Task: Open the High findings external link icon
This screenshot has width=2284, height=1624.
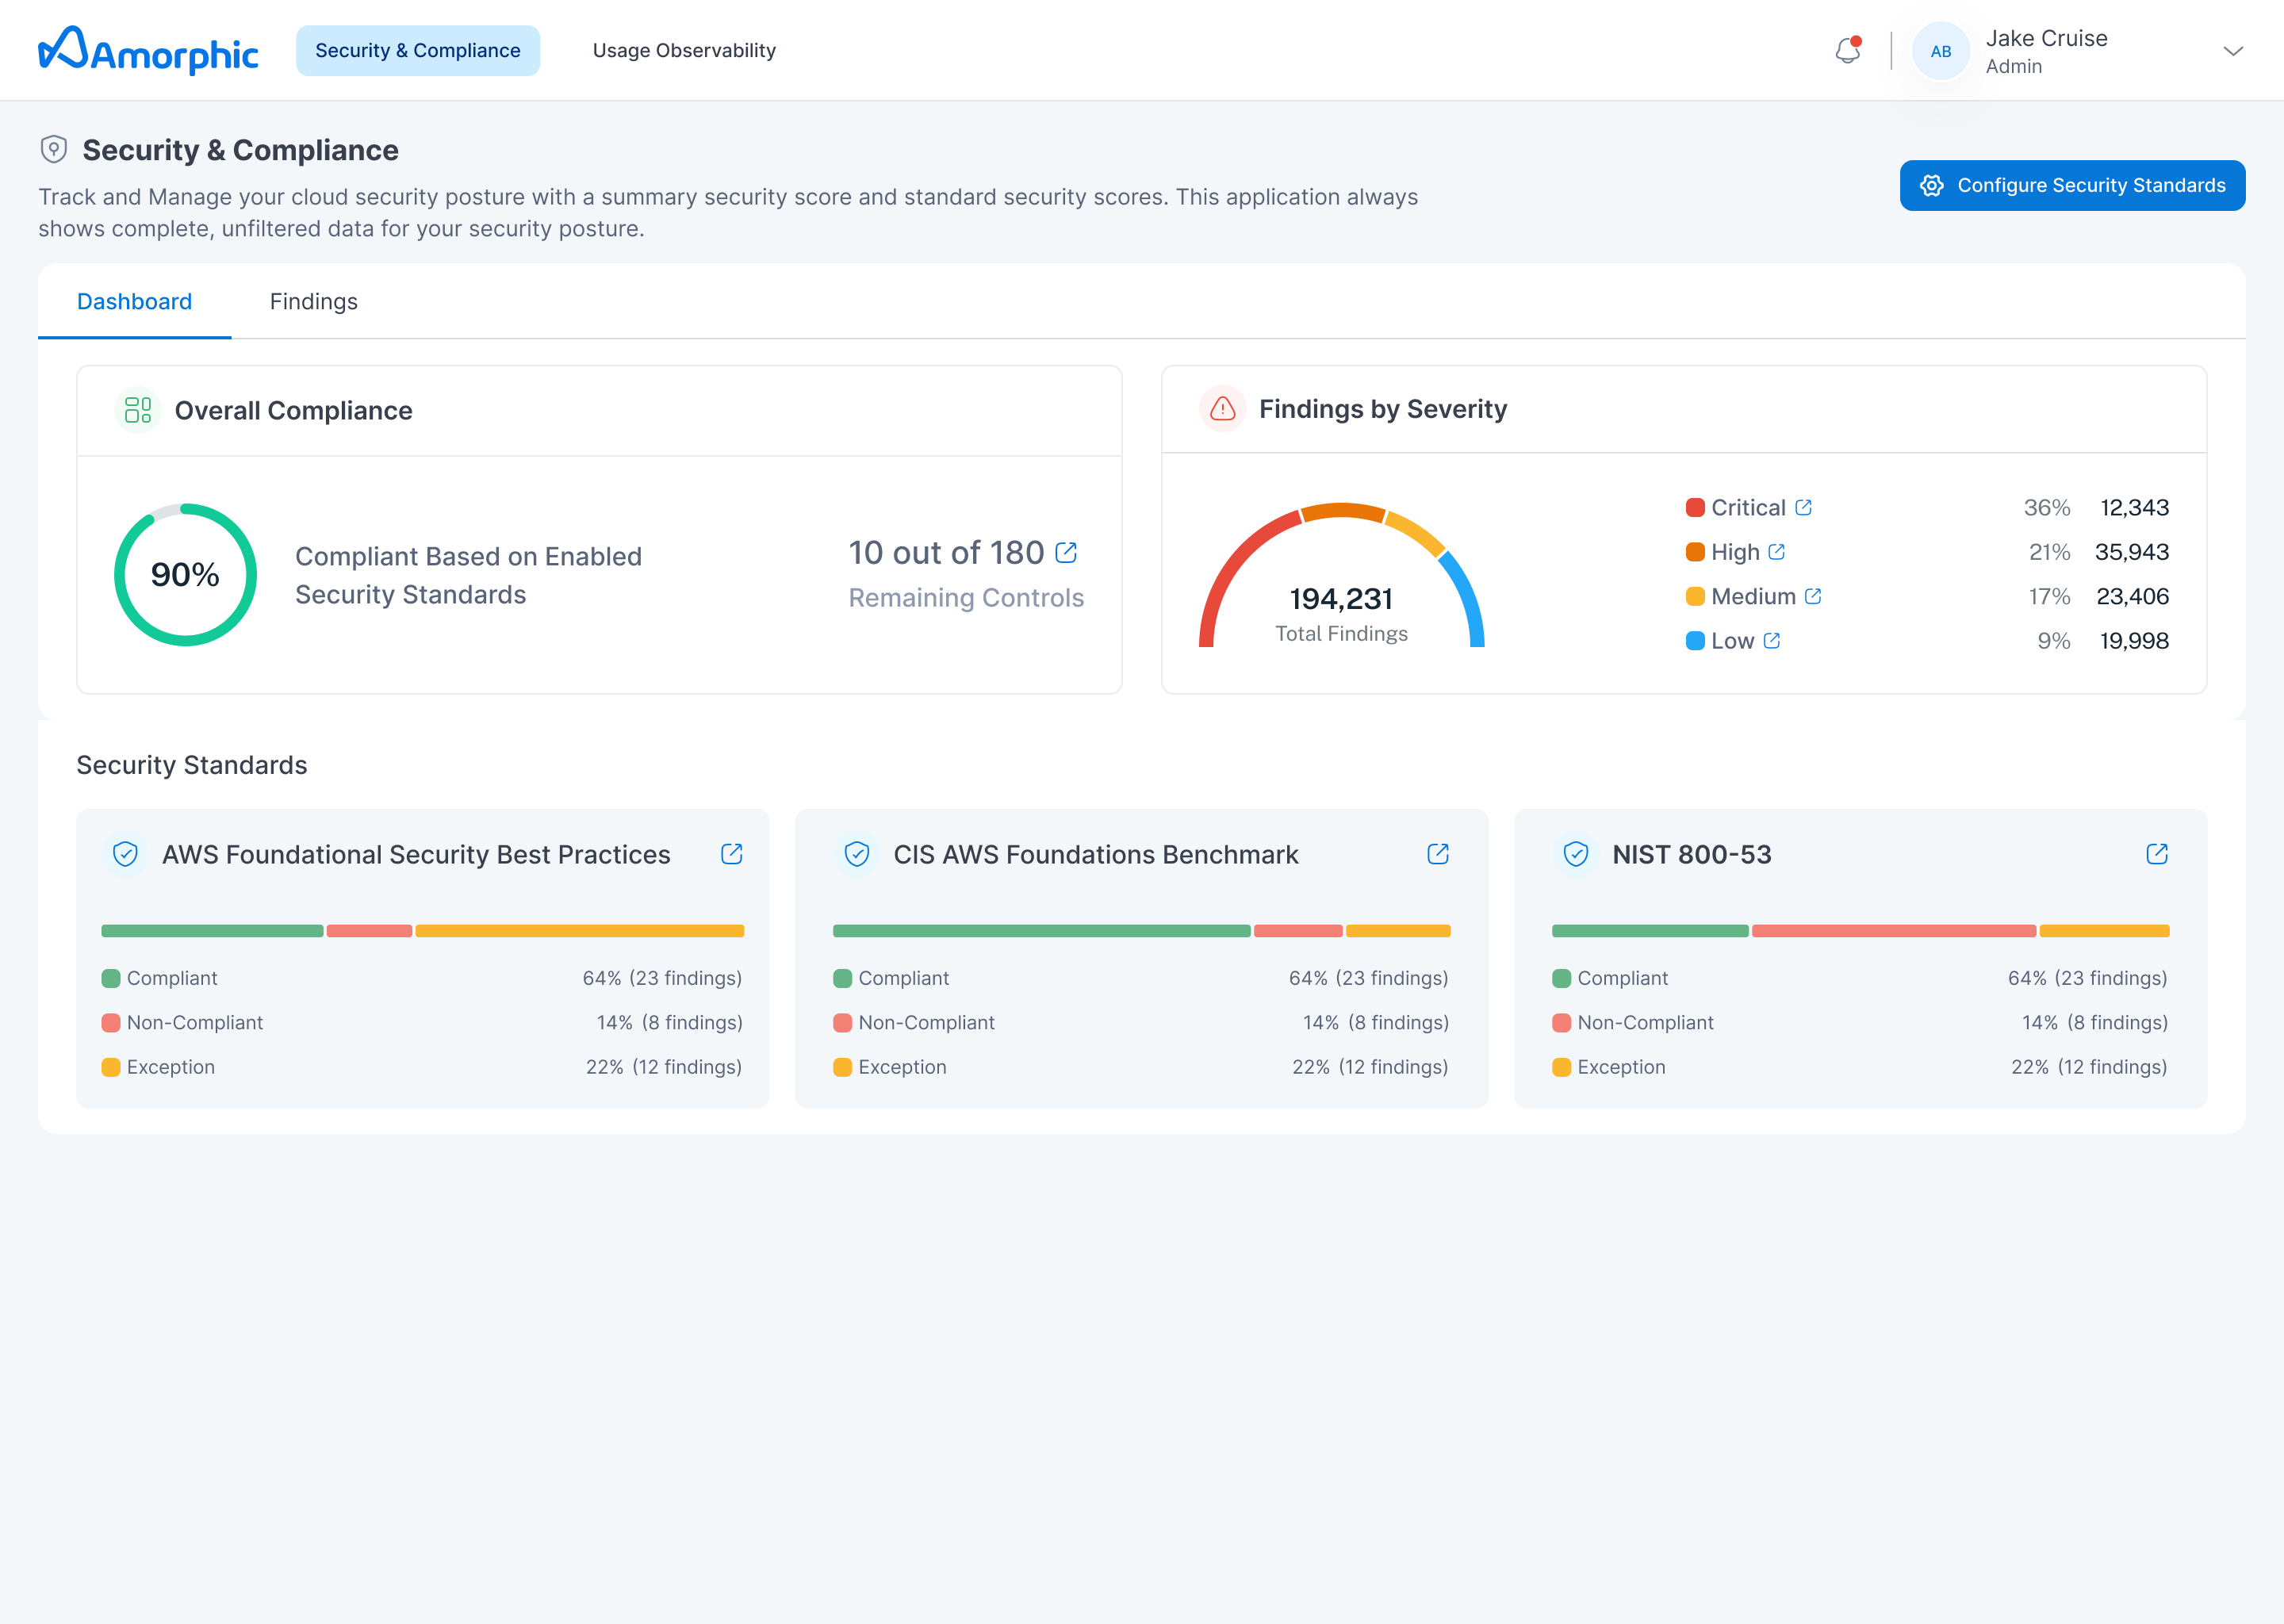Action: 1776,552
